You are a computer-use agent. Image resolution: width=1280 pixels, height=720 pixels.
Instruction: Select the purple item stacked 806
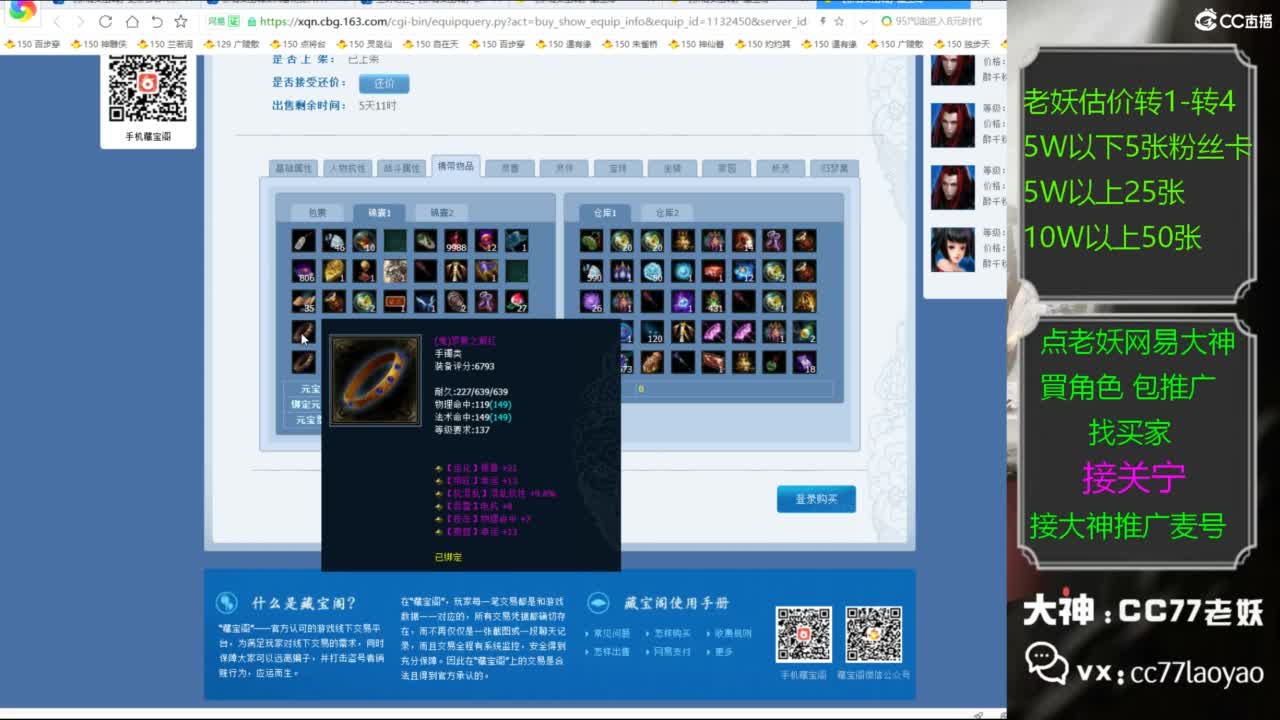(304, 271)
